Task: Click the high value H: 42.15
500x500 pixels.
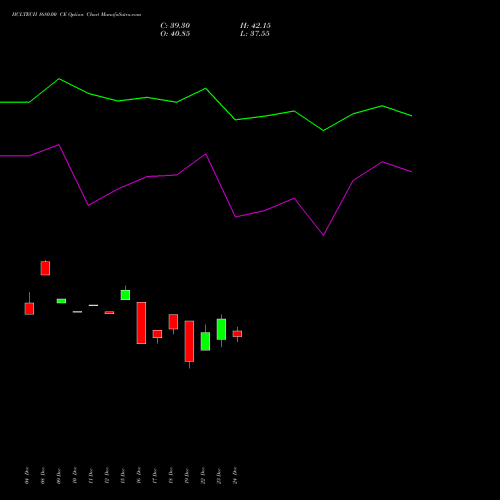Action: (x=255, y=26)
